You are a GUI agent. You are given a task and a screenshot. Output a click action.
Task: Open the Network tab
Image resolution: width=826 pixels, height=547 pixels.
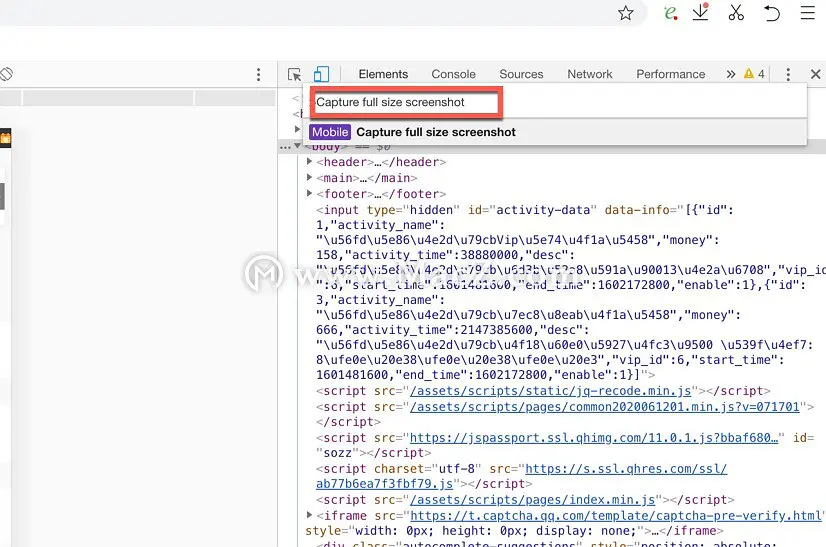(x=589, y=74)
